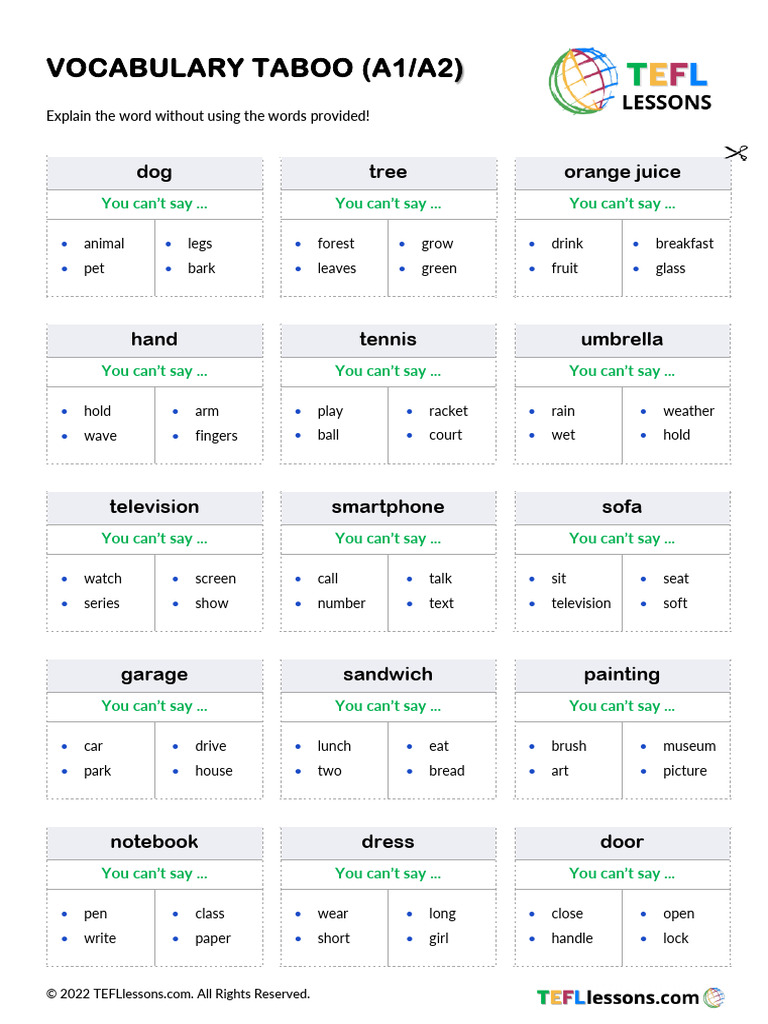Viewport: 768px width, 1024px height.
Task: Click the "umbrella" card heading
Action: pos(622,339)
